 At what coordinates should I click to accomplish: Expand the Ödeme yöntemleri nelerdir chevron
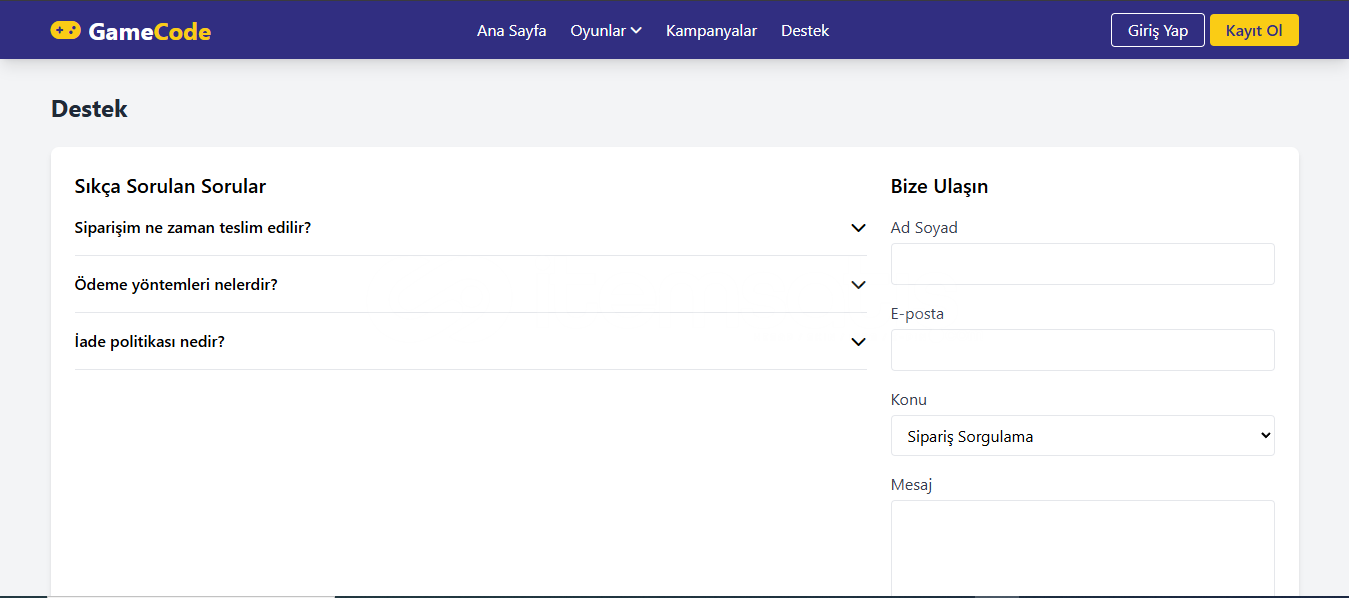pos(858,285)
